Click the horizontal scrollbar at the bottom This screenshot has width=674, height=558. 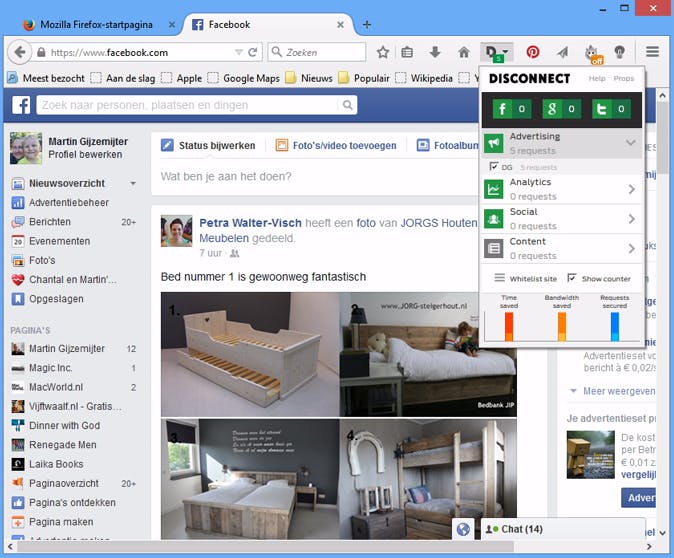265,547
